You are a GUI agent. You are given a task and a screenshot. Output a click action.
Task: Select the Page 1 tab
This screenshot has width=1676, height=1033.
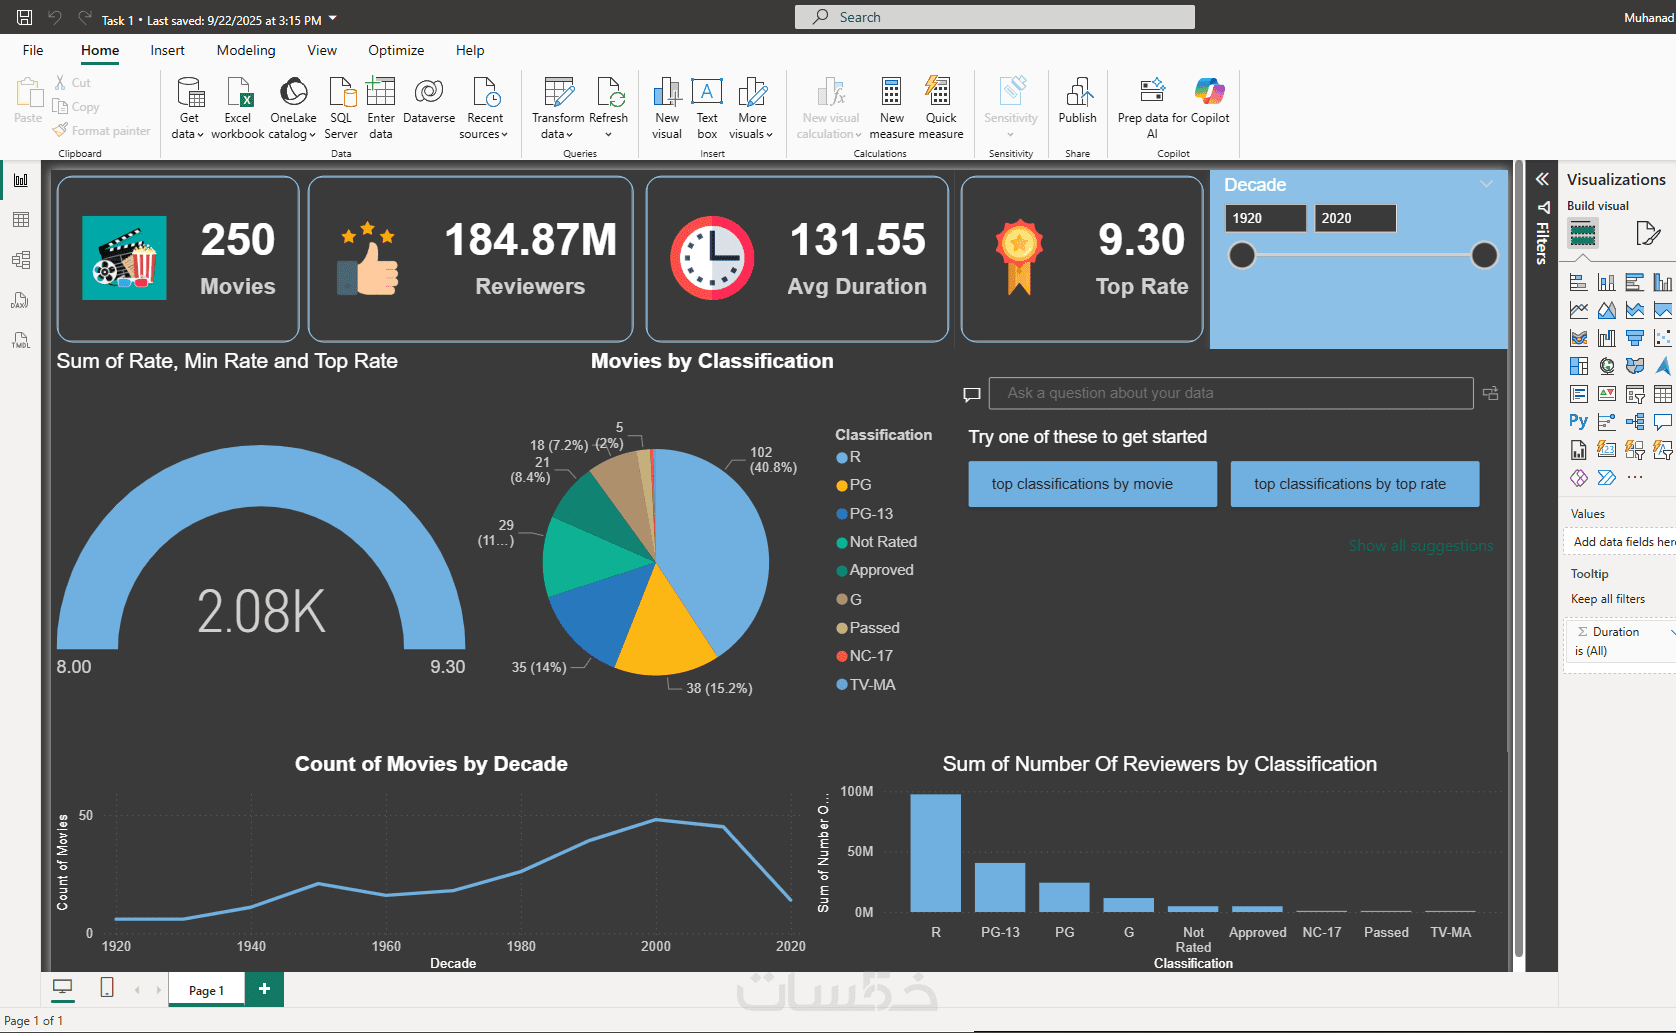pos(206,990)
